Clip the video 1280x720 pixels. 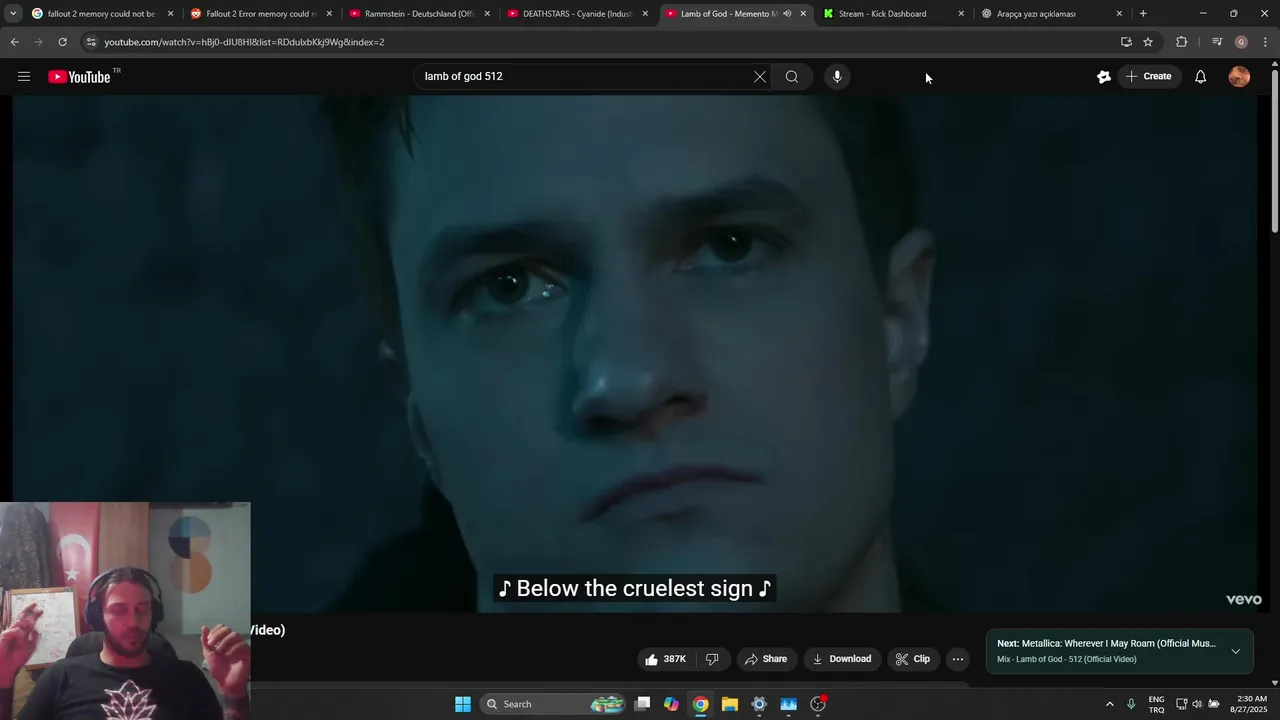click(913, 659)
